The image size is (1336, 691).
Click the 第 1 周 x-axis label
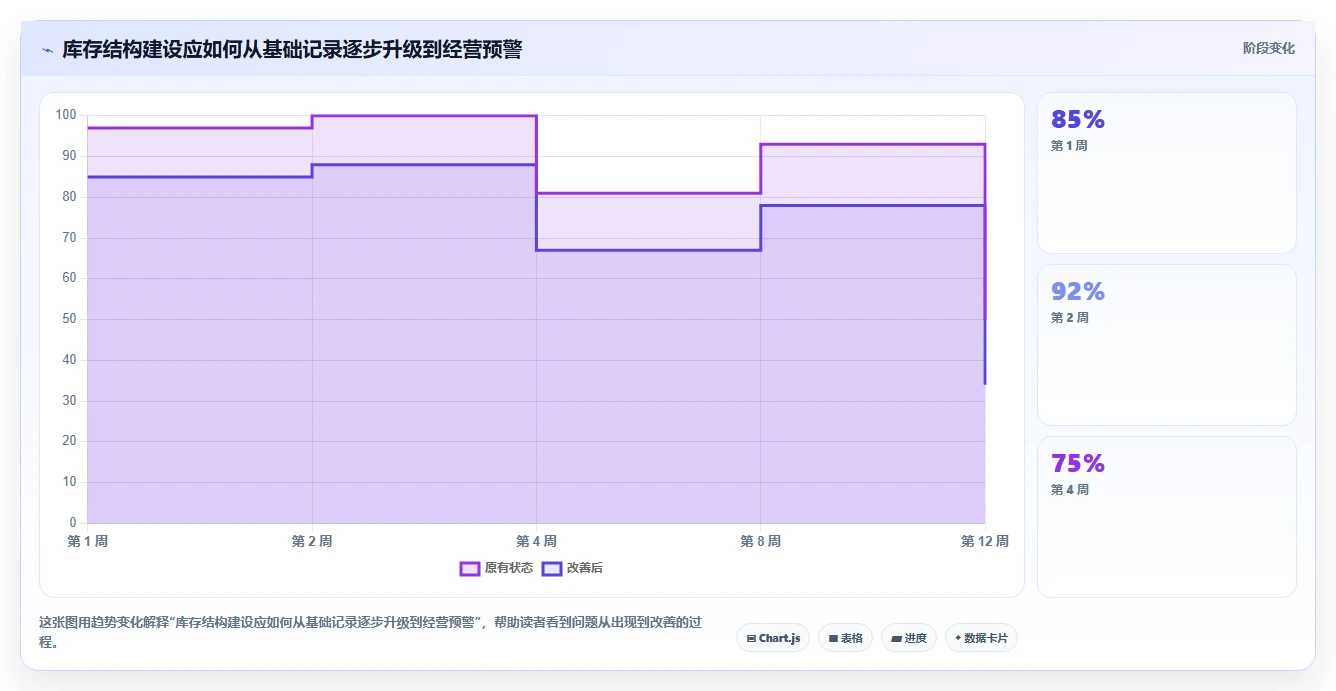tap(88, 541)
